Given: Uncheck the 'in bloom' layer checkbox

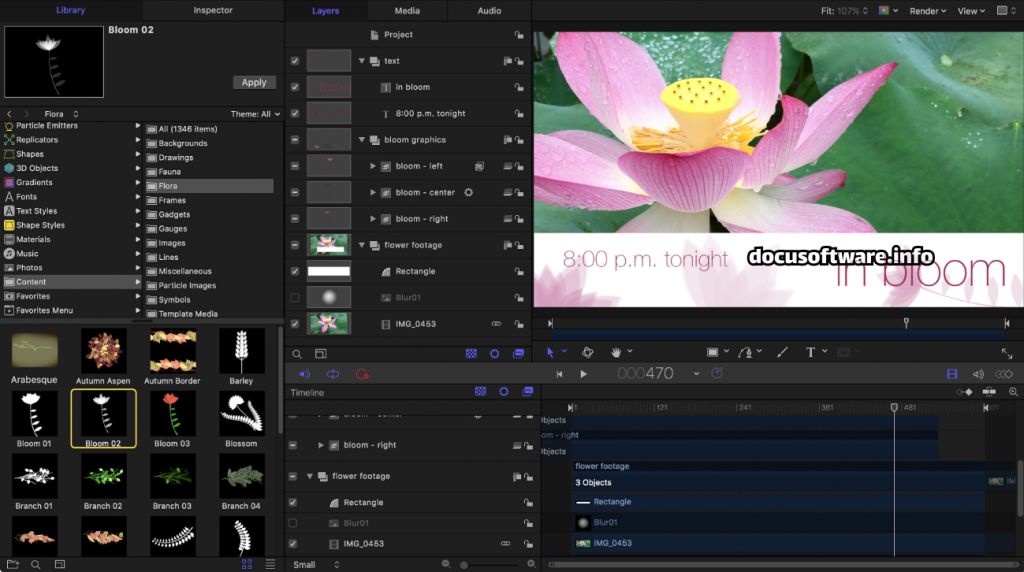Looking at the screenshot, I should coord(294,87).
